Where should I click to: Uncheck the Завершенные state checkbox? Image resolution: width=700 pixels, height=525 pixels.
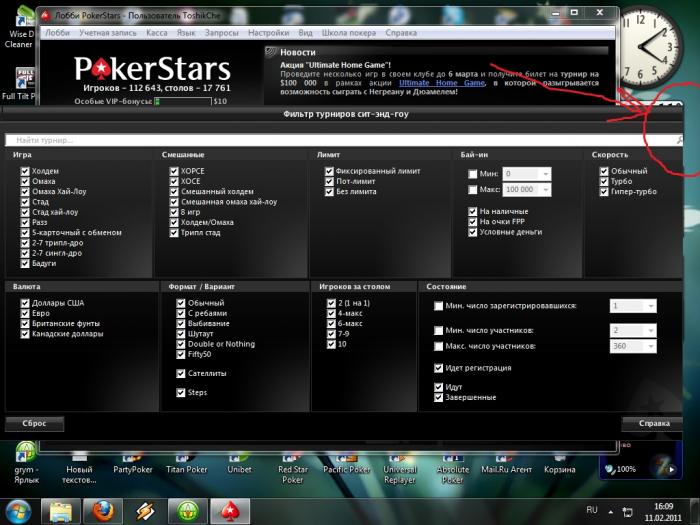tap(438, 397)
